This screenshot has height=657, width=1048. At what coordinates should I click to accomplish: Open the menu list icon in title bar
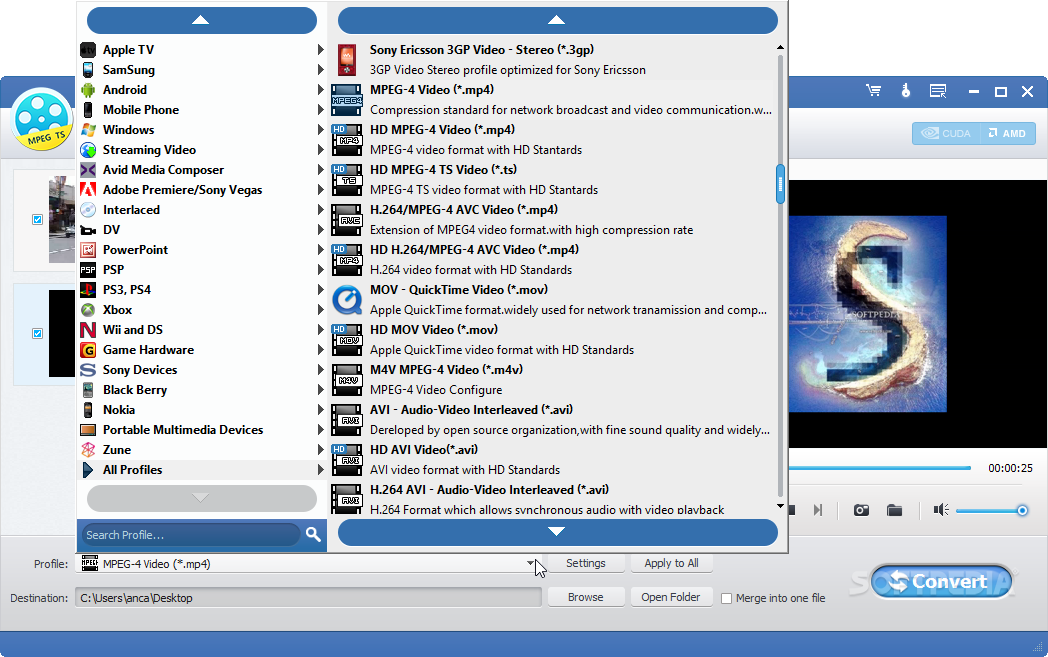click(x=938, y=91)
